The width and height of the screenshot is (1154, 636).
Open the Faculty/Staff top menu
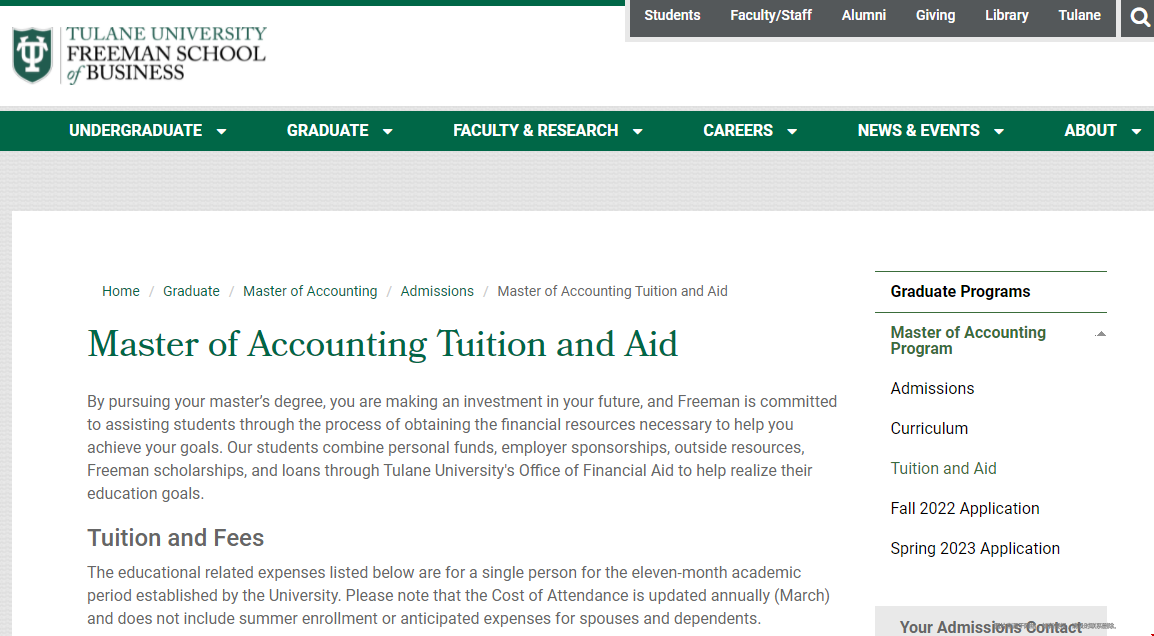click(771, 15)
